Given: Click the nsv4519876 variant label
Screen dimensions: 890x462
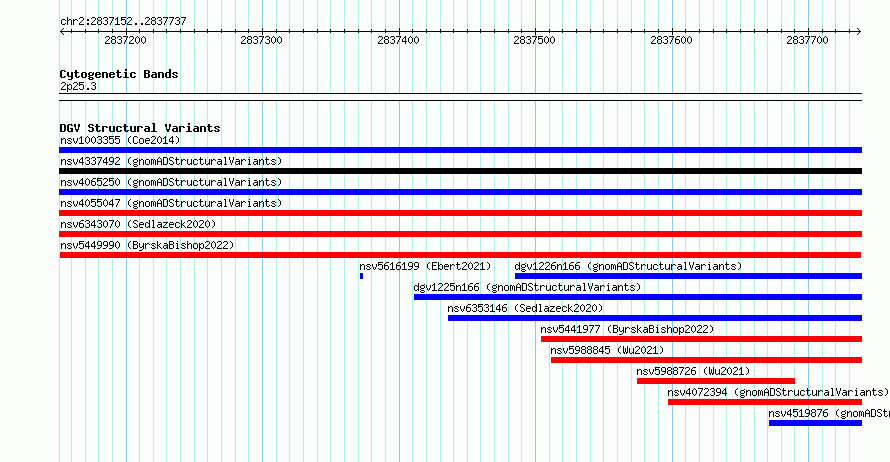Looking at the screenshot, I should (829, 413).
